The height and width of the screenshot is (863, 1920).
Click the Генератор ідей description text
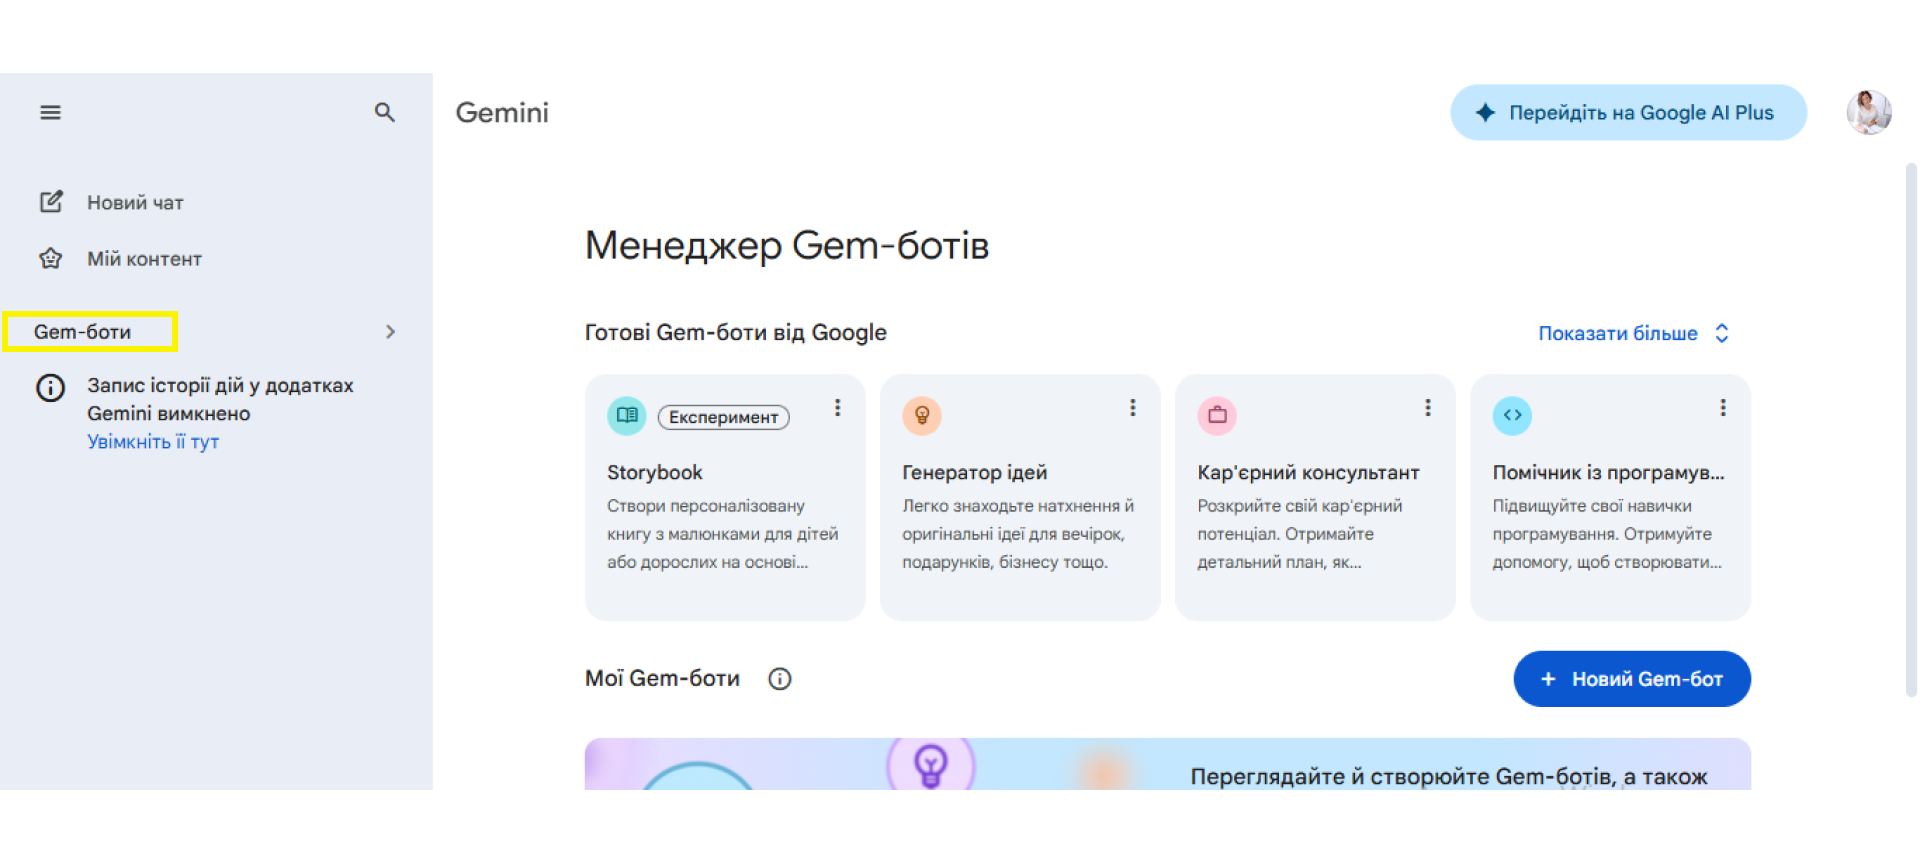1018,534
